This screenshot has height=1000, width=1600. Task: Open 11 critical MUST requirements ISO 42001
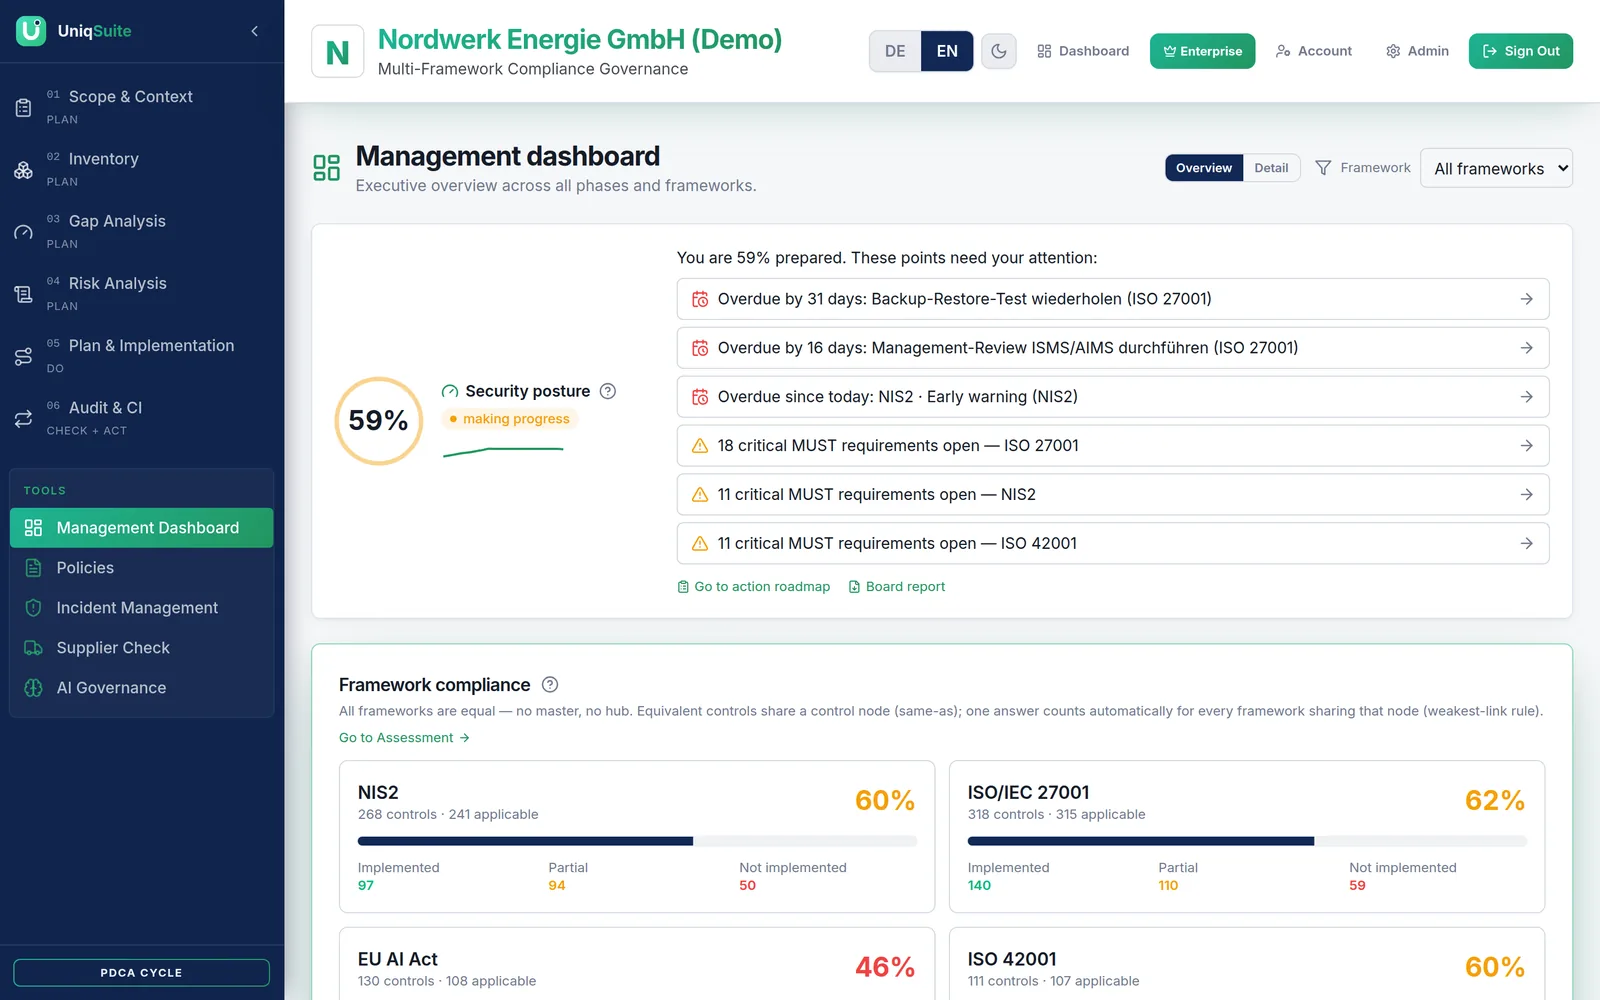[x=1113, y=544]
